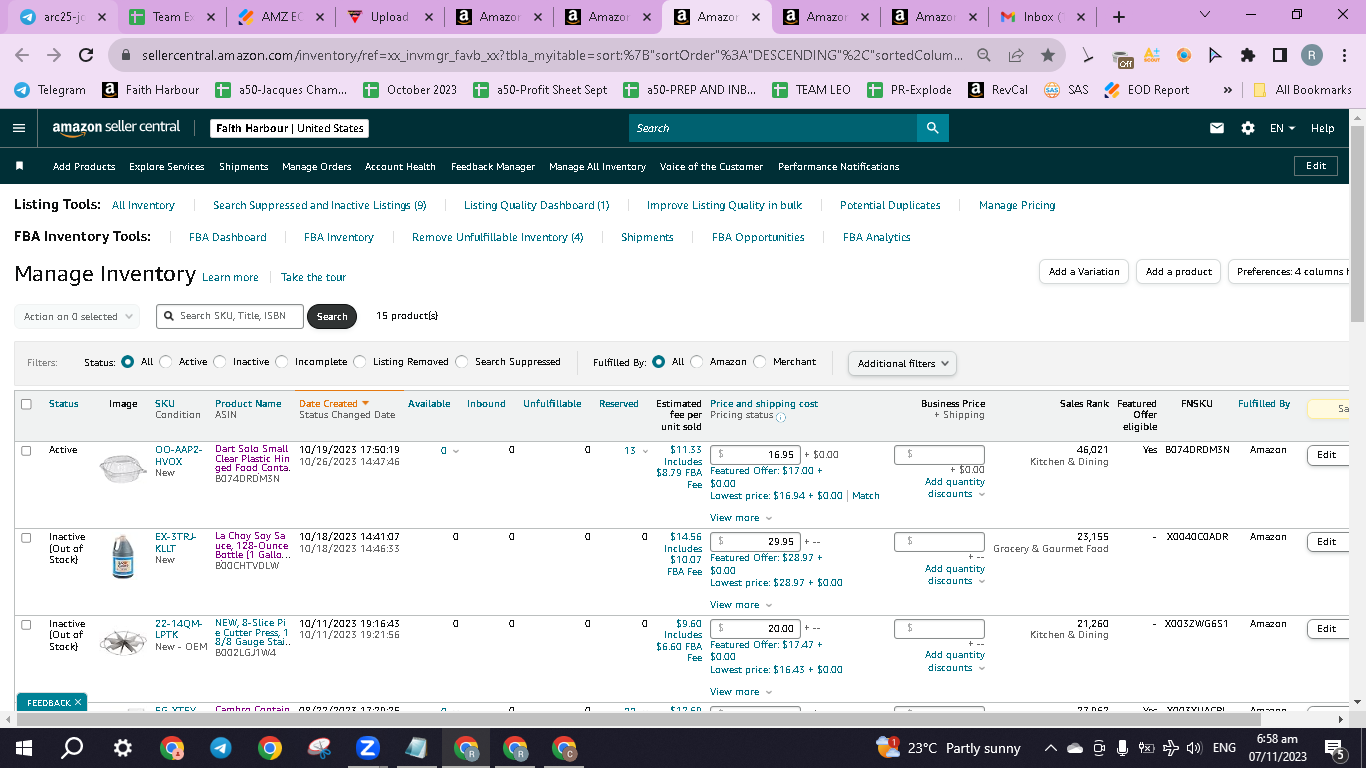Image resolution: width=1366 pixels, height=768 pixels.
Task: Choose the Search Suppressed status radio button
Action: coord(462,362)
